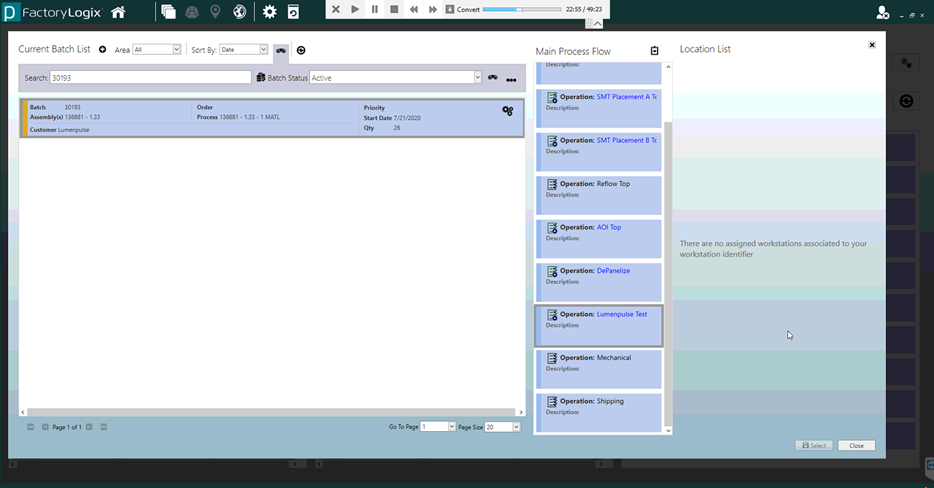Screen dimensions: 934x488
Task: Click the binoculars search icon next to Batch Status
Action: point(492,78)
